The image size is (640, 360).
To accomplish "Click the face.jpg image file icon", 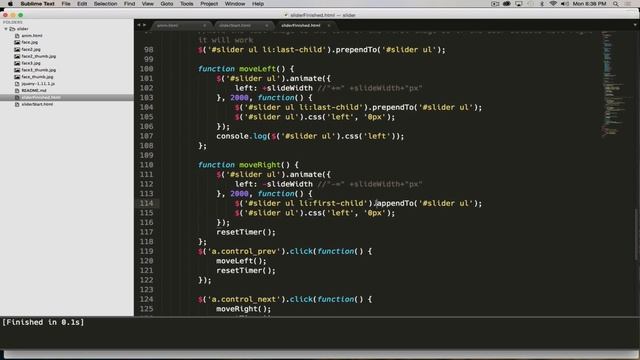I will point(17,42).
